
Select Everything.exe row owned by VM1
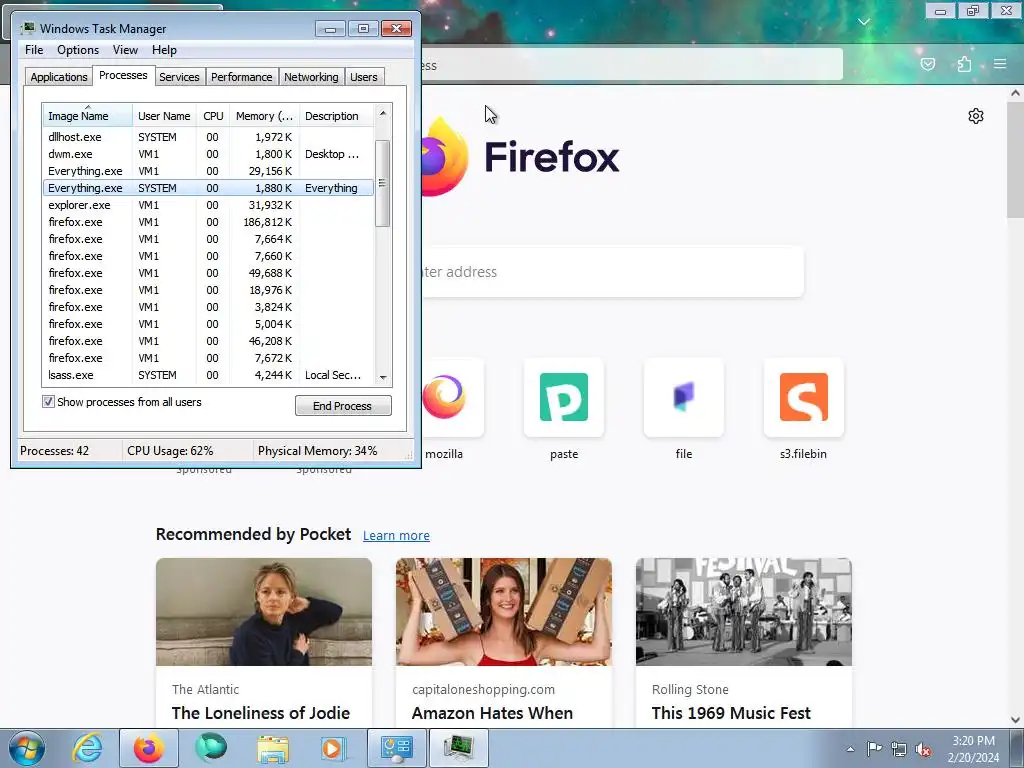pos(208,171)
